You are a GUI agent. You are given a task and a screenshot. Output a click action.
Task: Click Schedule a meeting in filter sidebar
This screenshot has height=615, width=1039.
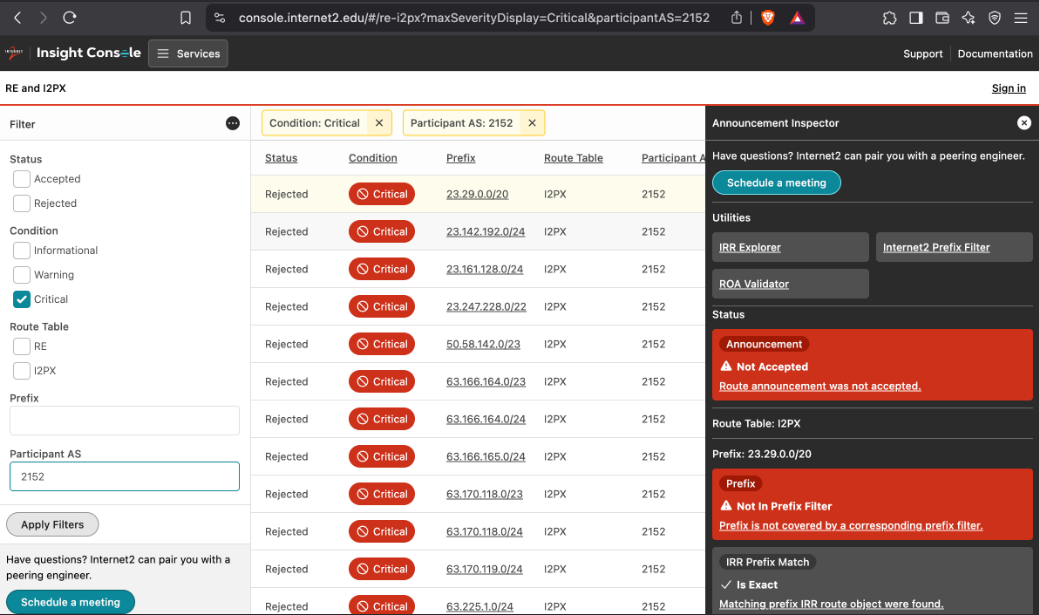coord(70,602)
